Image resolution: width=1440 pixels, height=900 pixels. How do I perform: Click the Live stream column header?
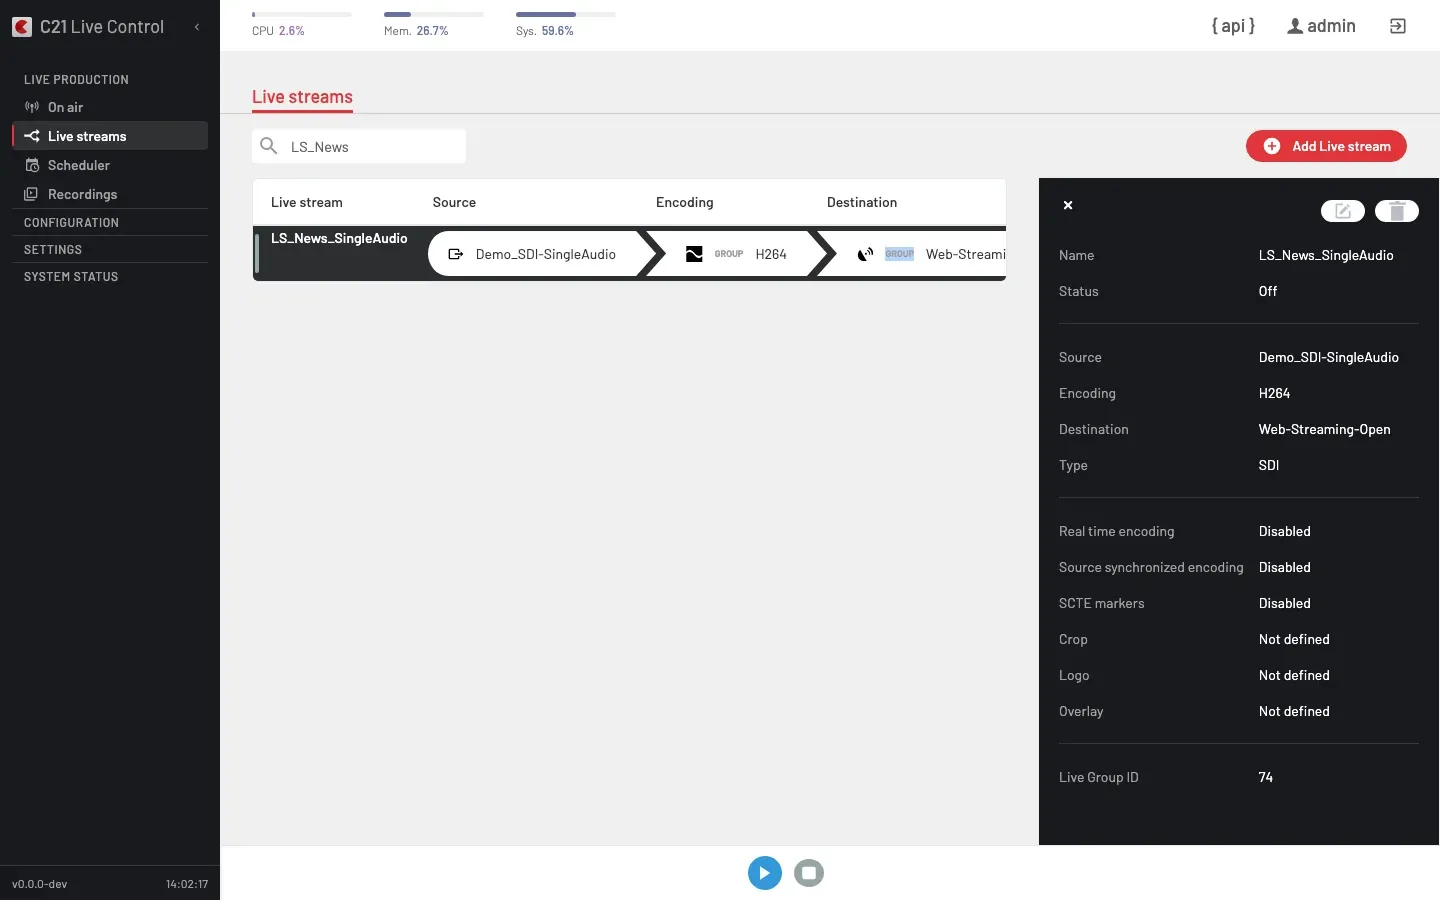click(x=306, y=202)
